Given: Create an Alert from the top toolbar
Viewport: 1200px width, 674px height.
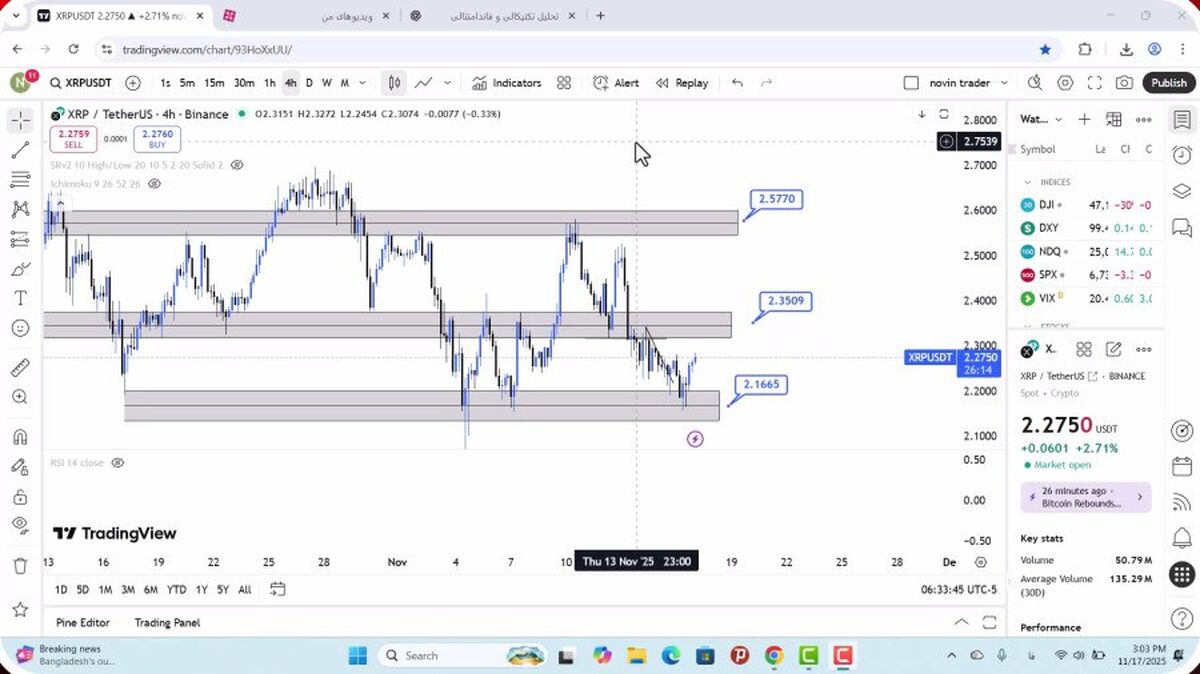Looking at the screenshot, I should point(616,83).
